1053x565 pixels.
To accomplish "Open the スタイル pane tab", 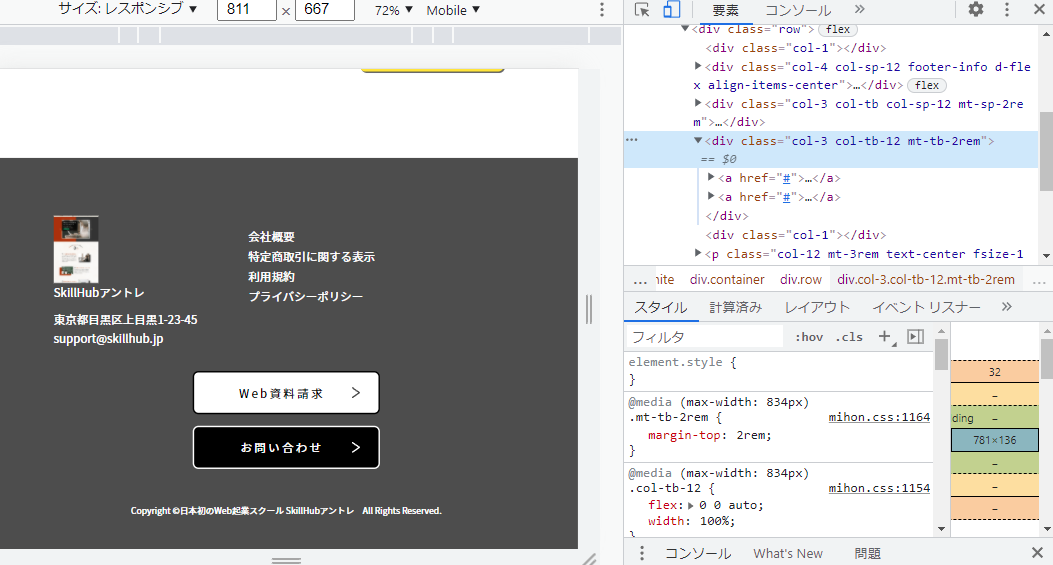I will pos(660,307).
